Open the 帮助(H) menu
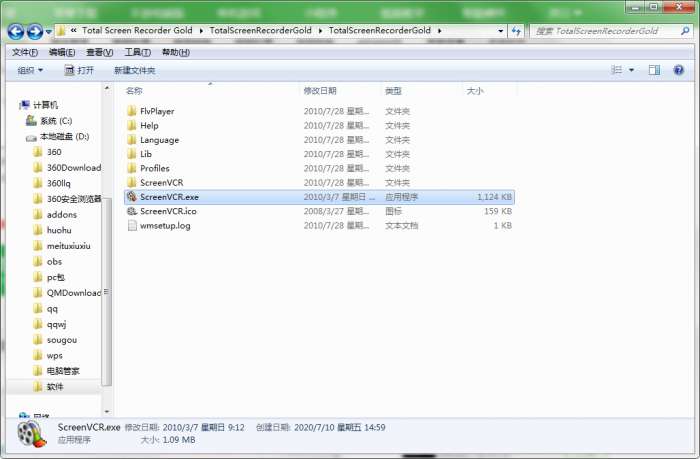 pos(175,52)
